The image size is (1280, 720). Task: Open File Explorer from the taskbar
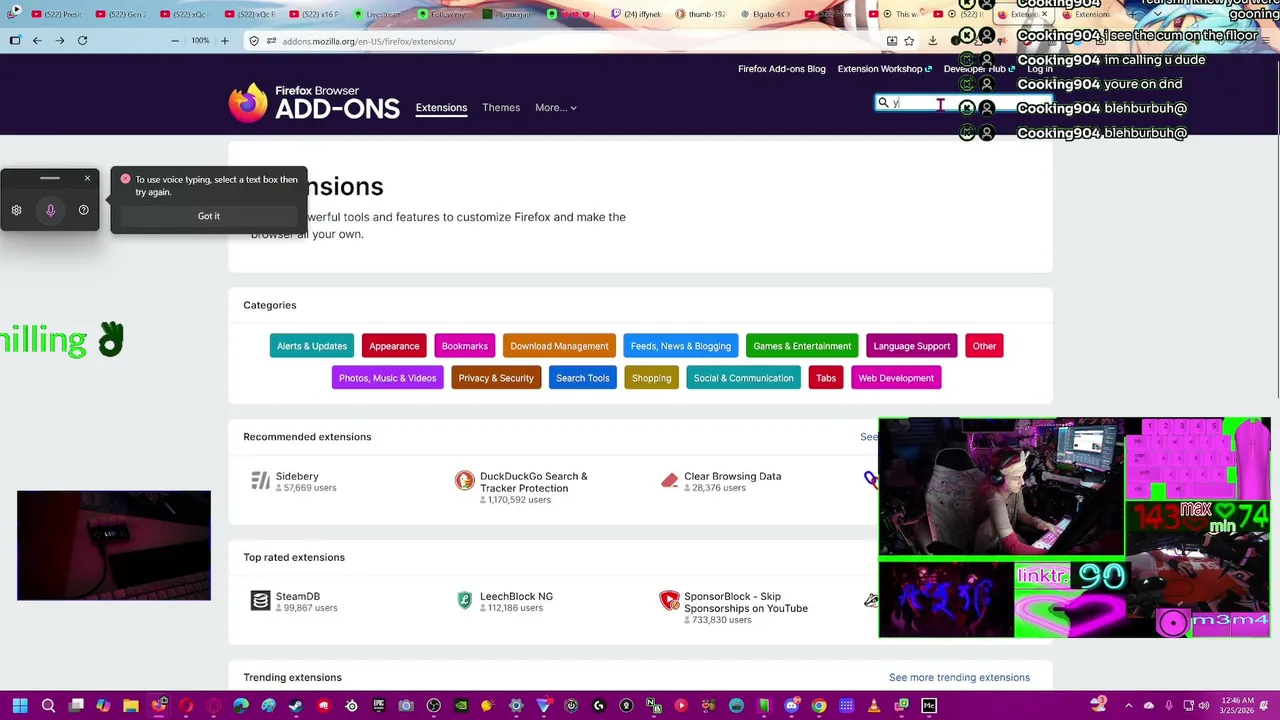pos(130,706)
